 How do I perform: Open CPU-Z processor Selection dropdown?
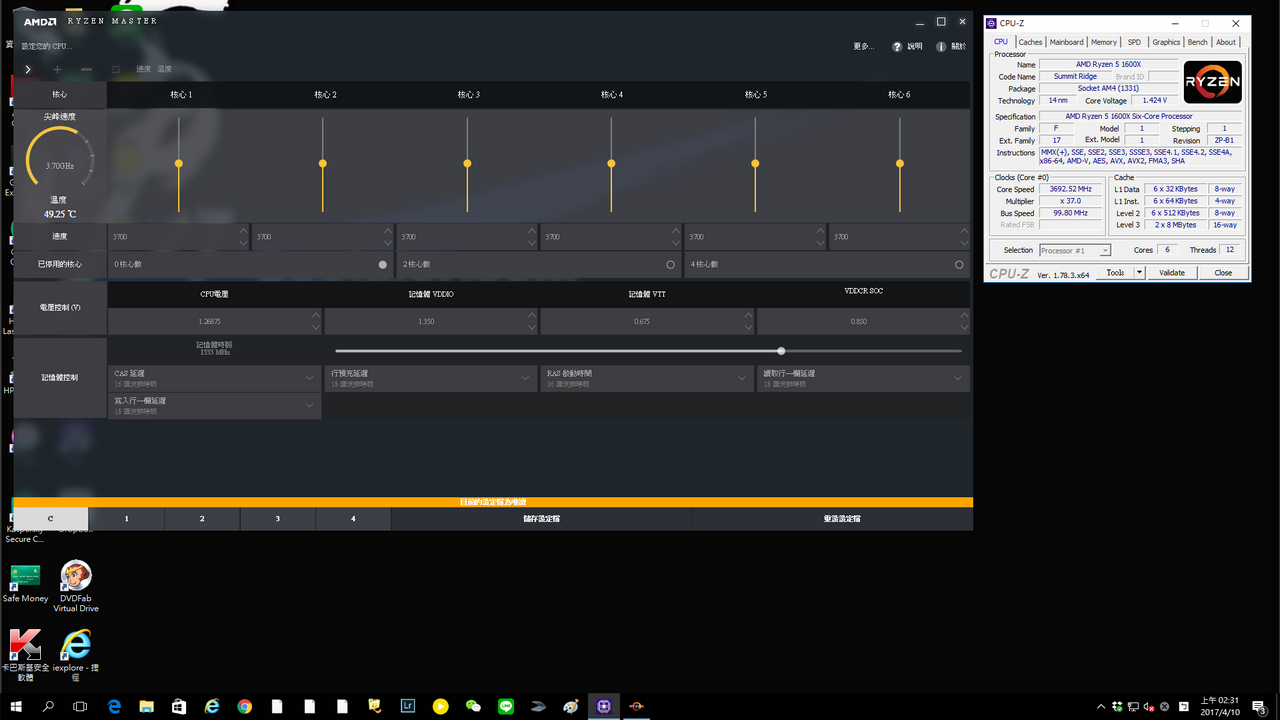click(1075, 250)
